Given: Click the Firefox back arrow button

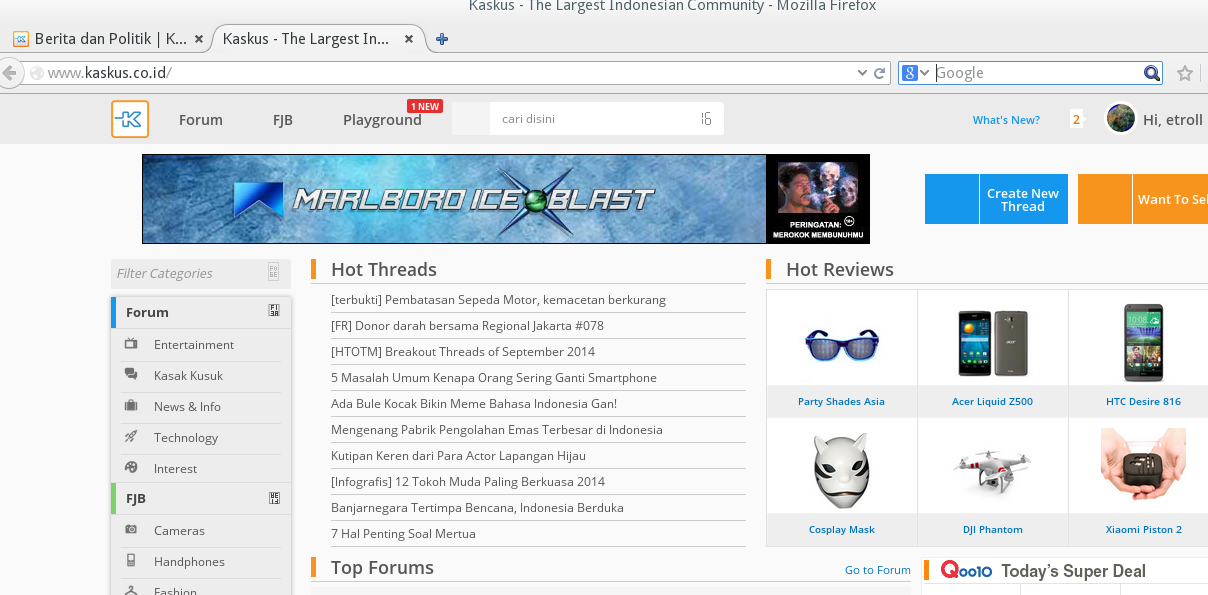Looking at the screenshot, I should click(8, 73).
